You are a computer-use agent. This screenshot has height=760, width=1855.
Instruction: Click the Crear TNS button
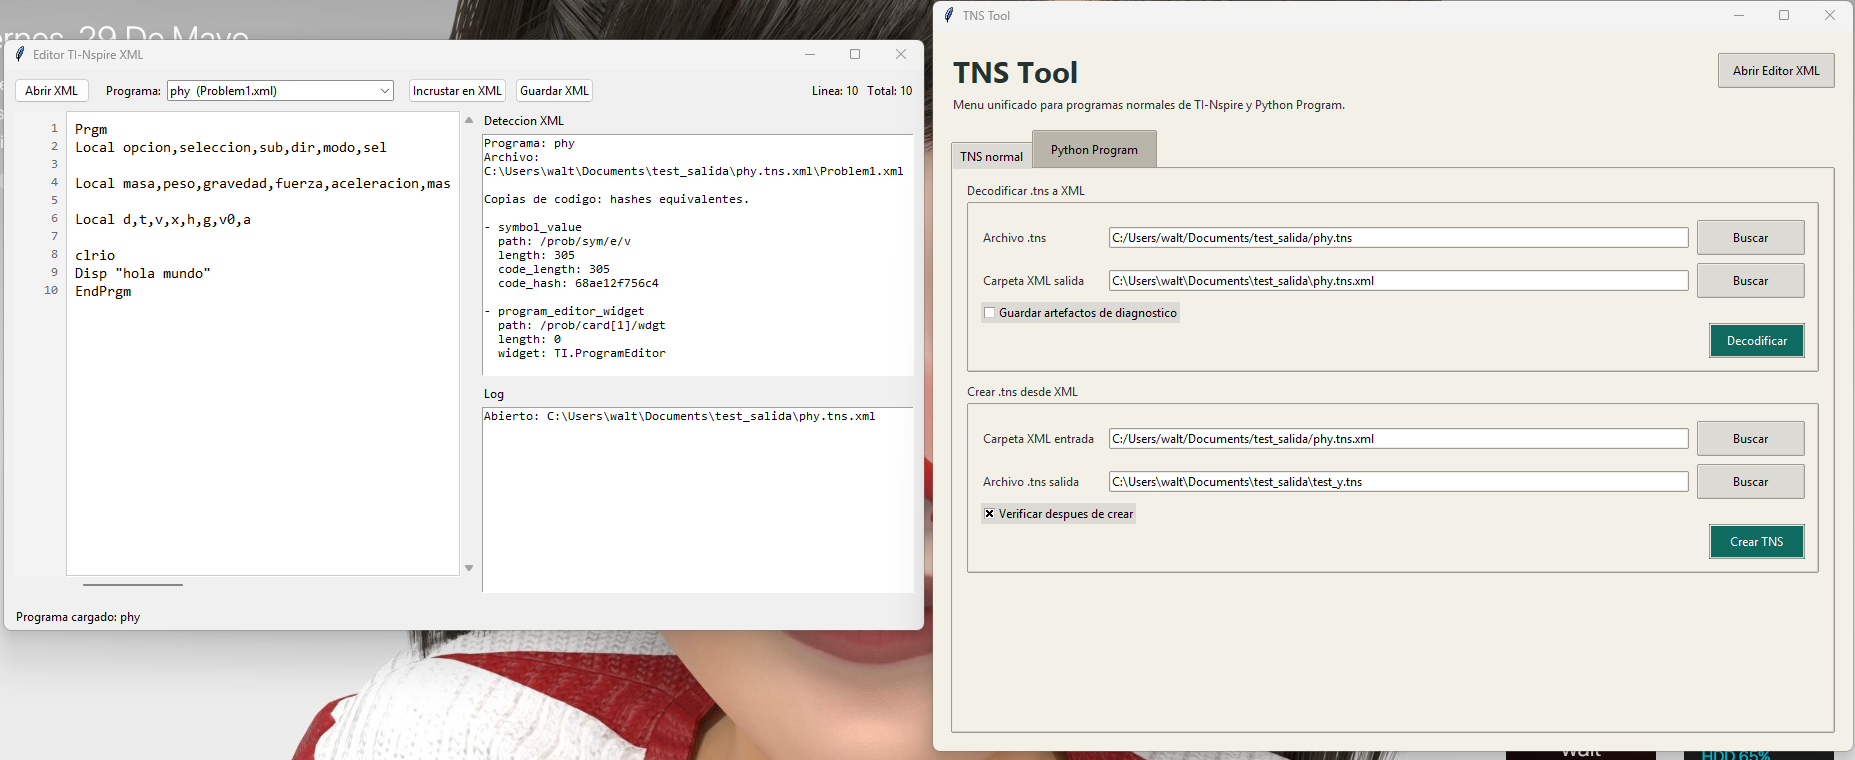[x=1757, y=542]
